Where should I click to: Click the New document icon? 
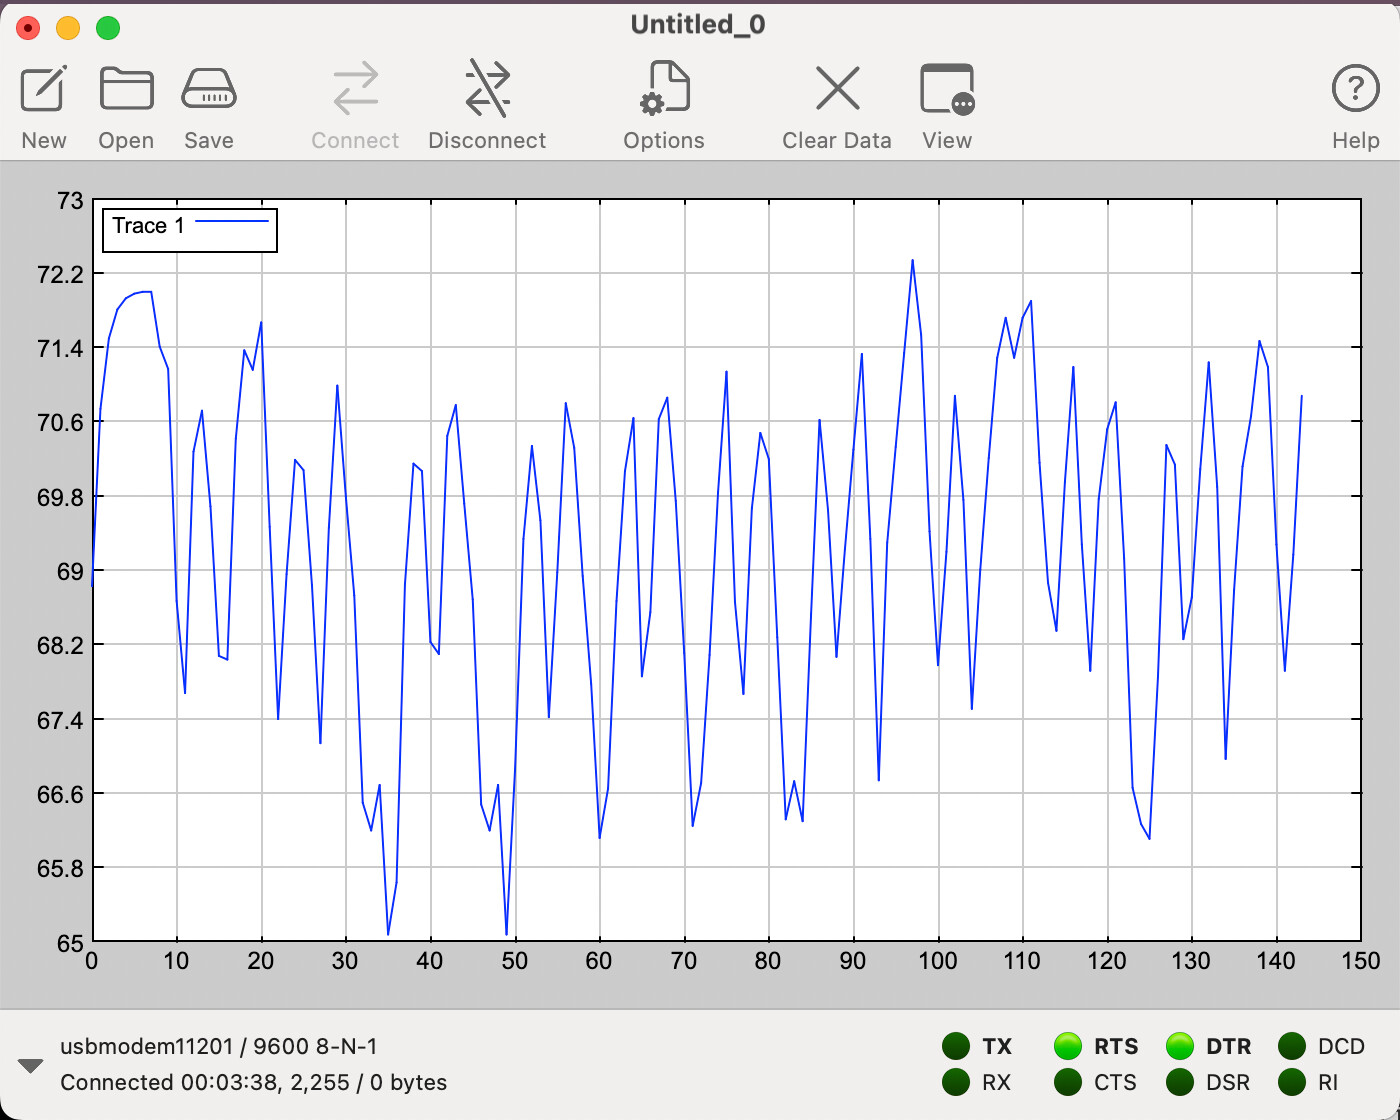[44, 89]
